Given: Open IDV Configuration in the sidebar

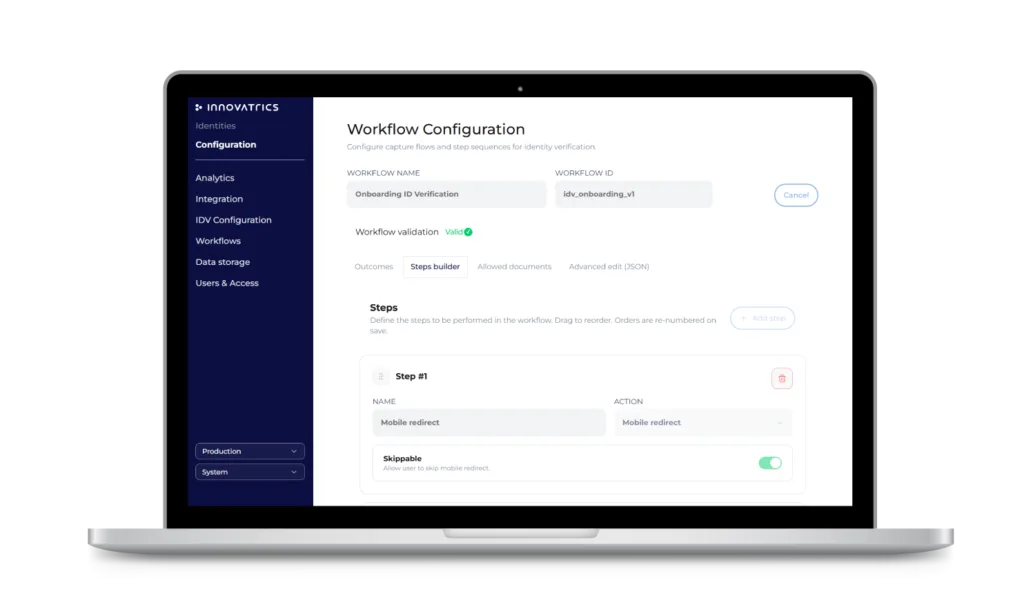Looking at the screenshot, I should (x=233, y=219).
